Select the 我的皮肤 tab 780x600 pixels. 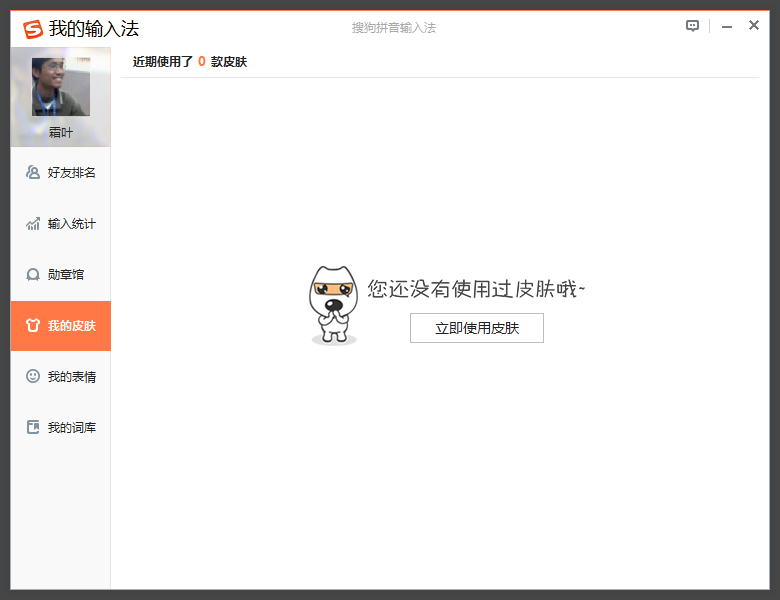coord(61,326)
